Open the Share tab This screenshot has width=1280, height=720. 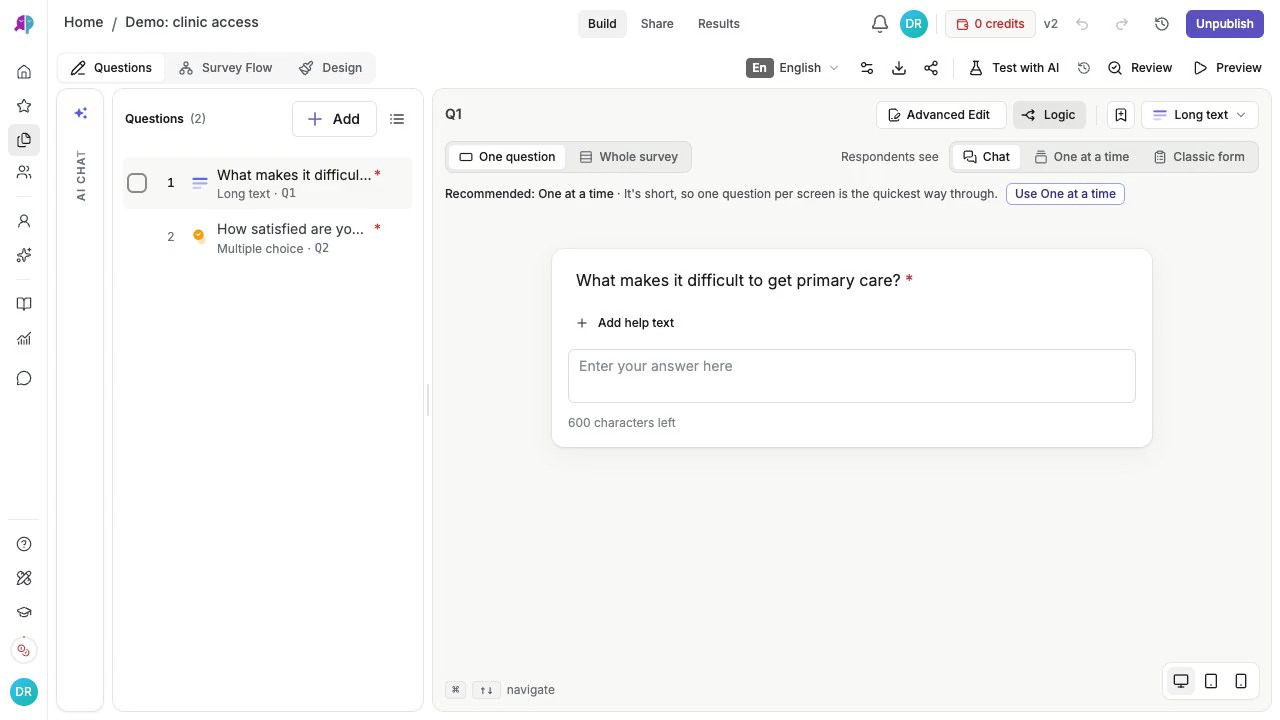657,24
